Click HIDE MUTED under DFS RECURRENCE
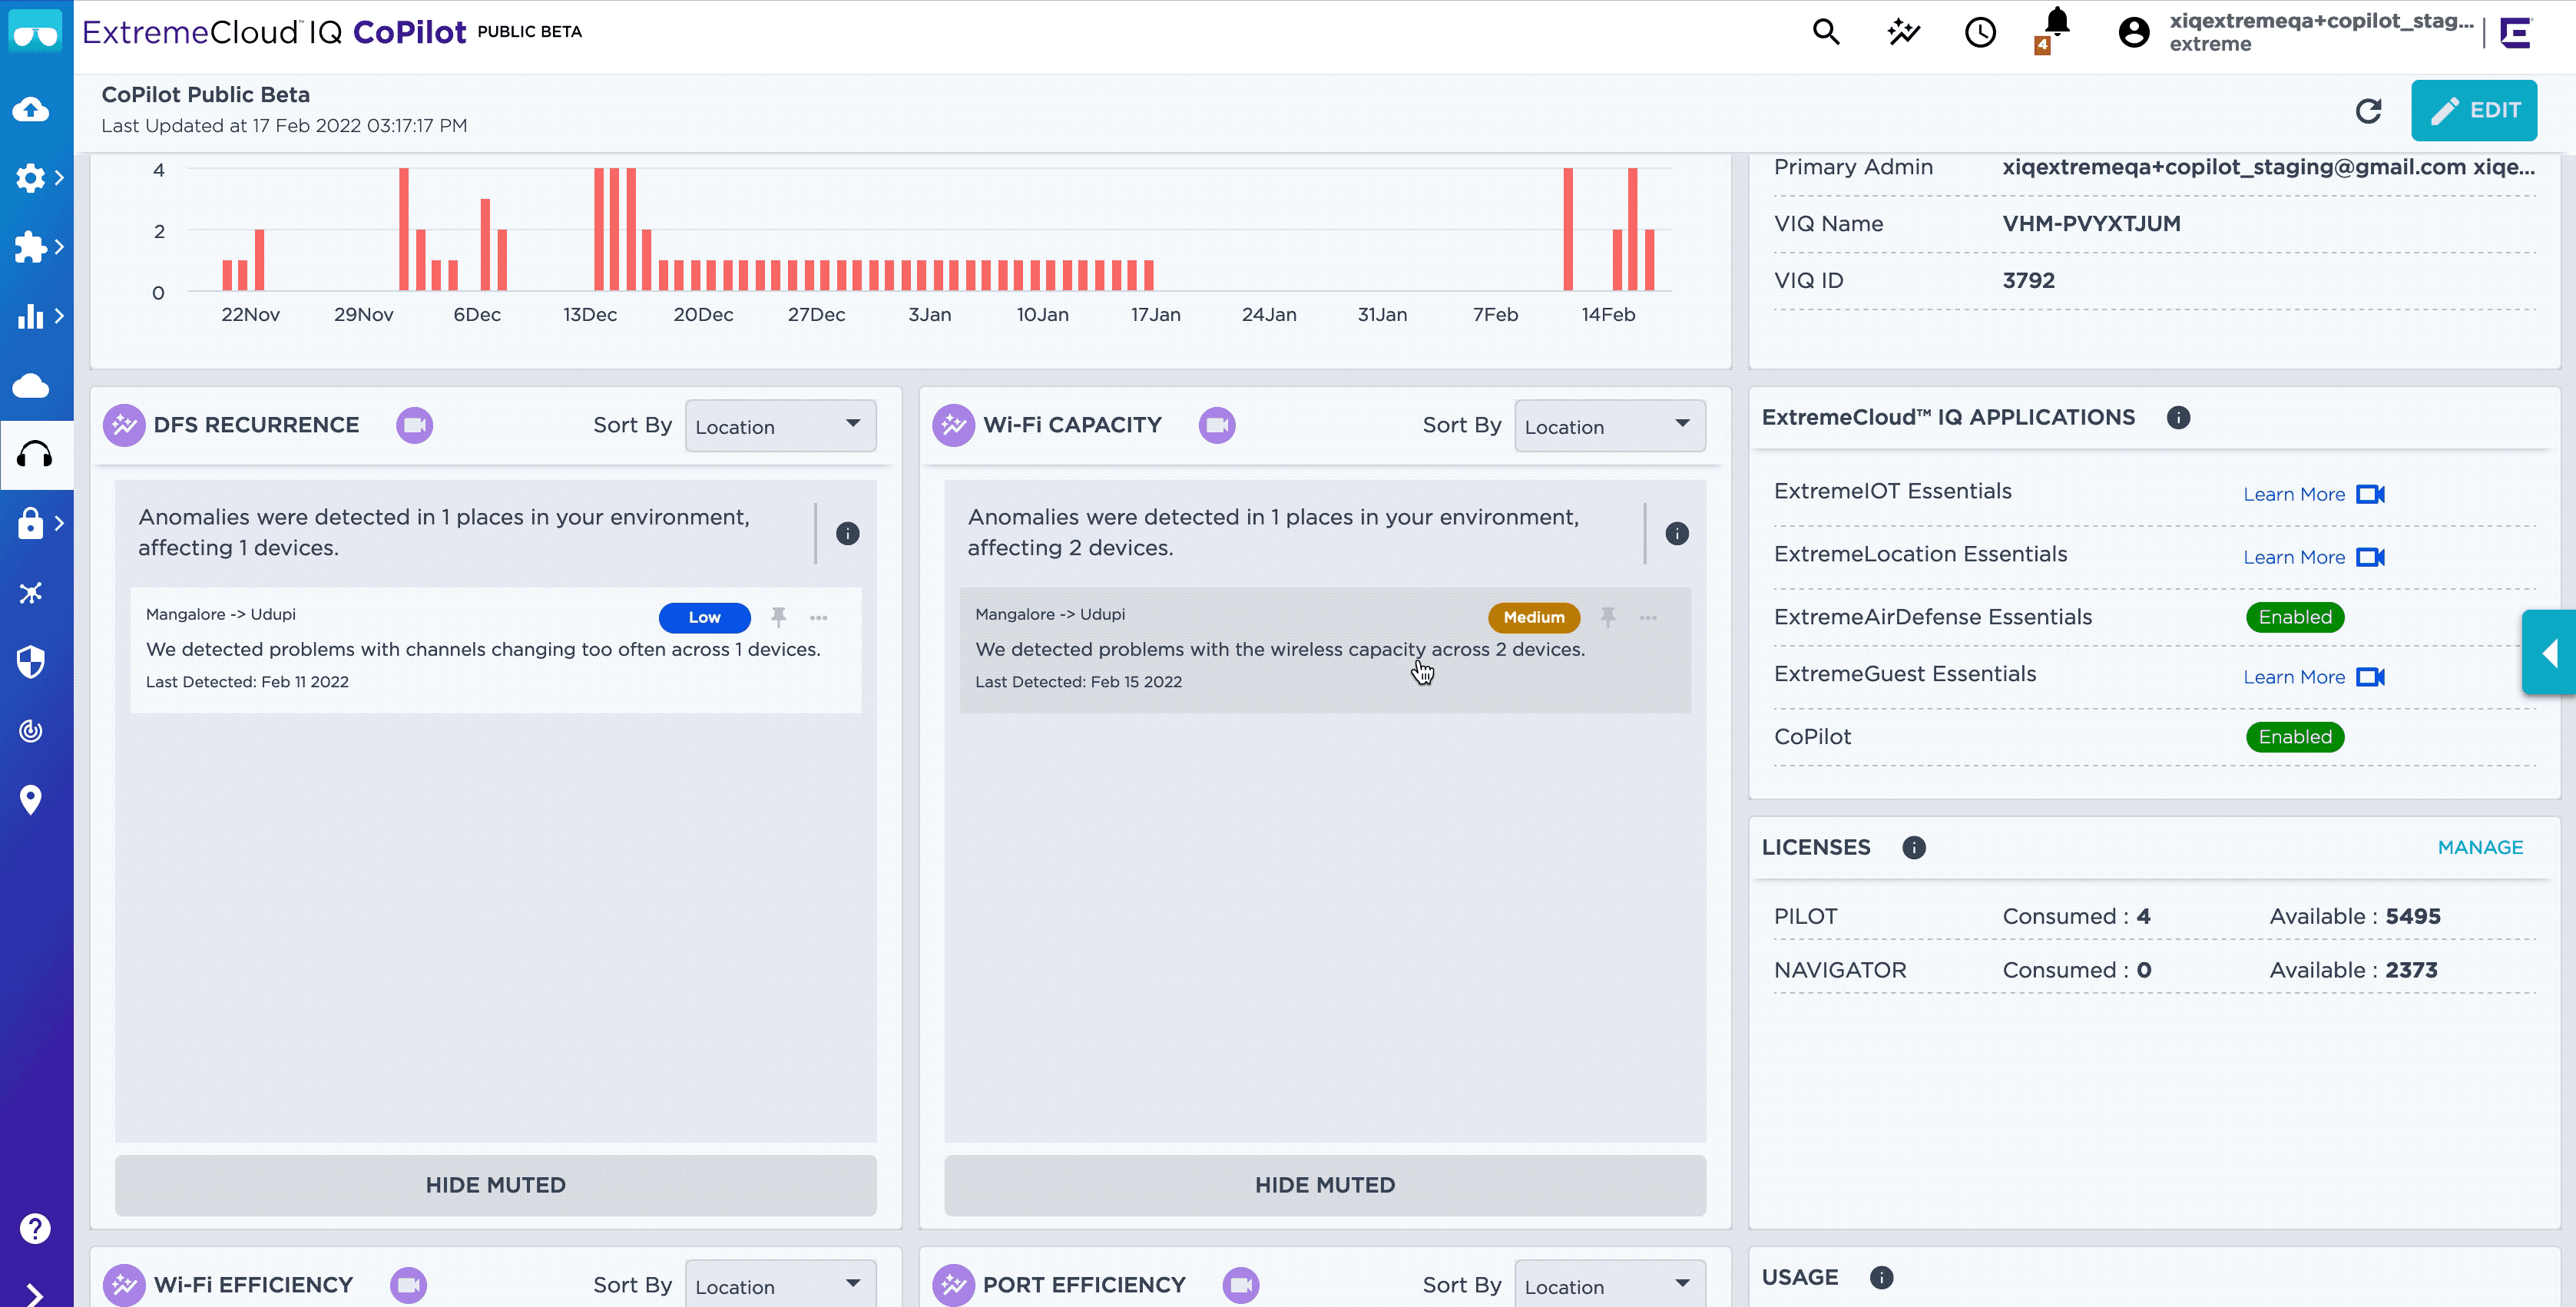Viewport: 2576px width, 1307px height. pyautogui.click(x=496, y=1185)
